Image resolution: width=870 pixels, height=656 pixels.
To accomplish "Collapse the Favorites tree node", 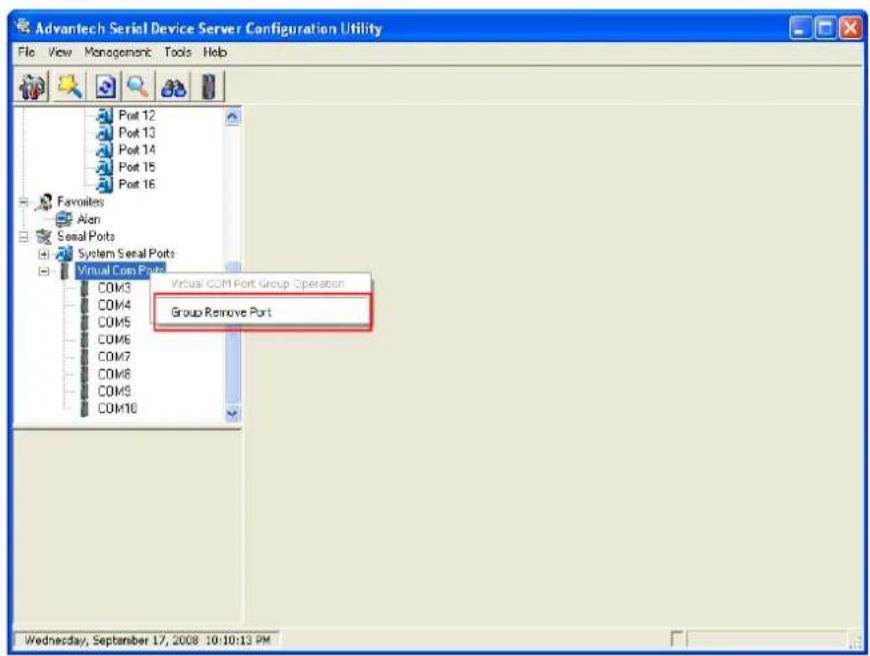I will (x=23, y=203).
